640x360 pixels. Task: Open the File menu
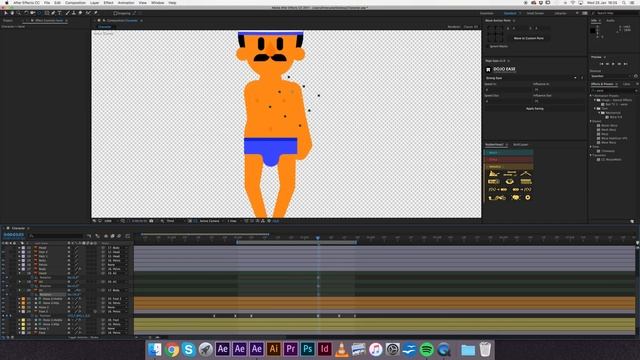(x=47, y=3)
